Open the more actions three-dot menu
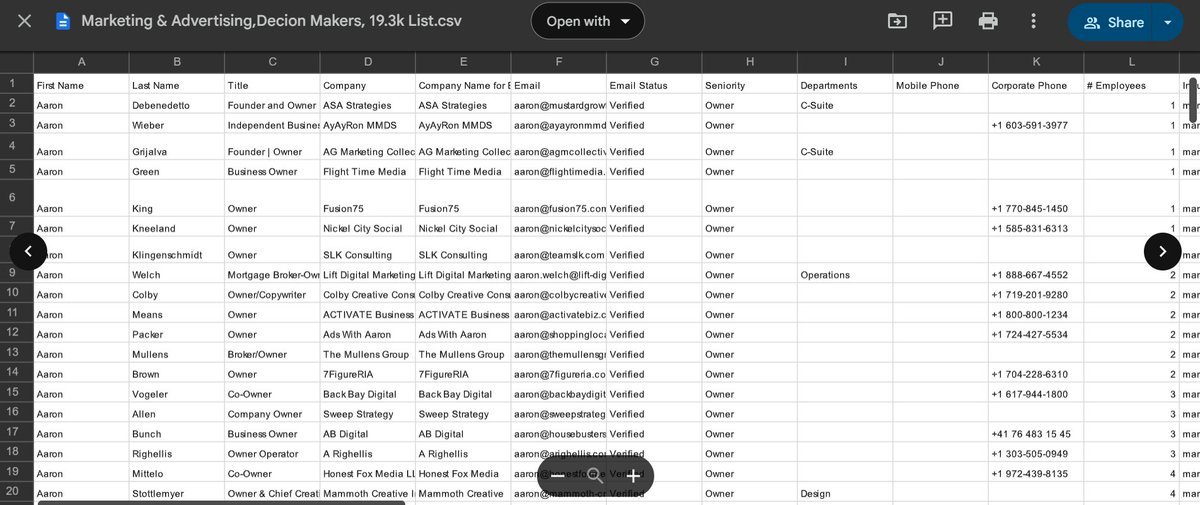The image size is (1200, 505). pyautogui.click(x=1033, y=21)
